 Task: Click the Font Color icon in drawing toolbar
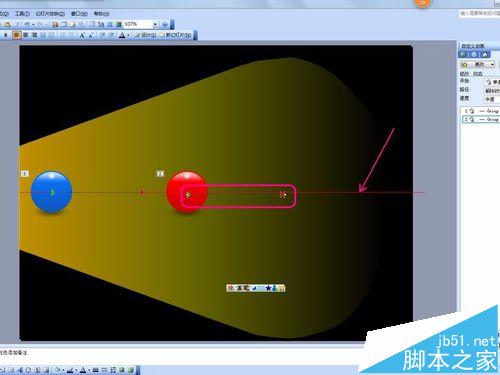click(x=83, y=370)
